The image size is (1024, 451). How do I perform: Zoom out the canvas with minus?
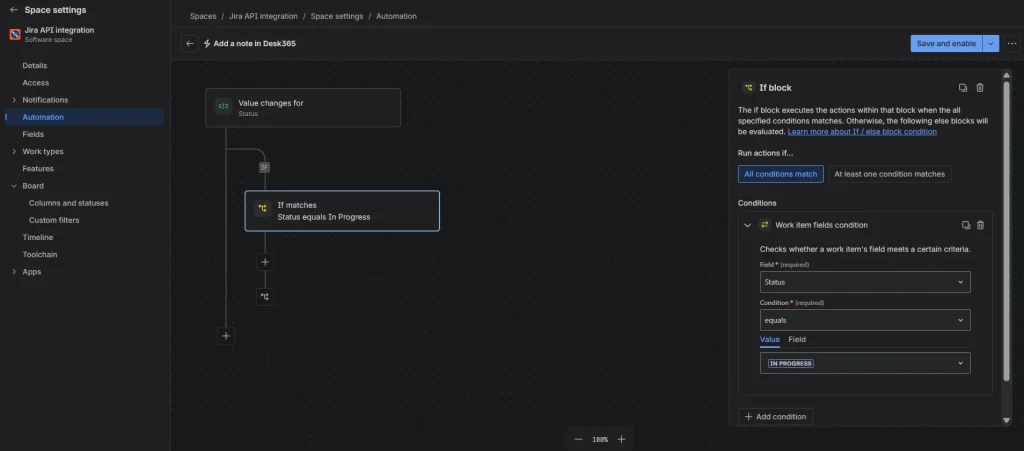point(578,439)
